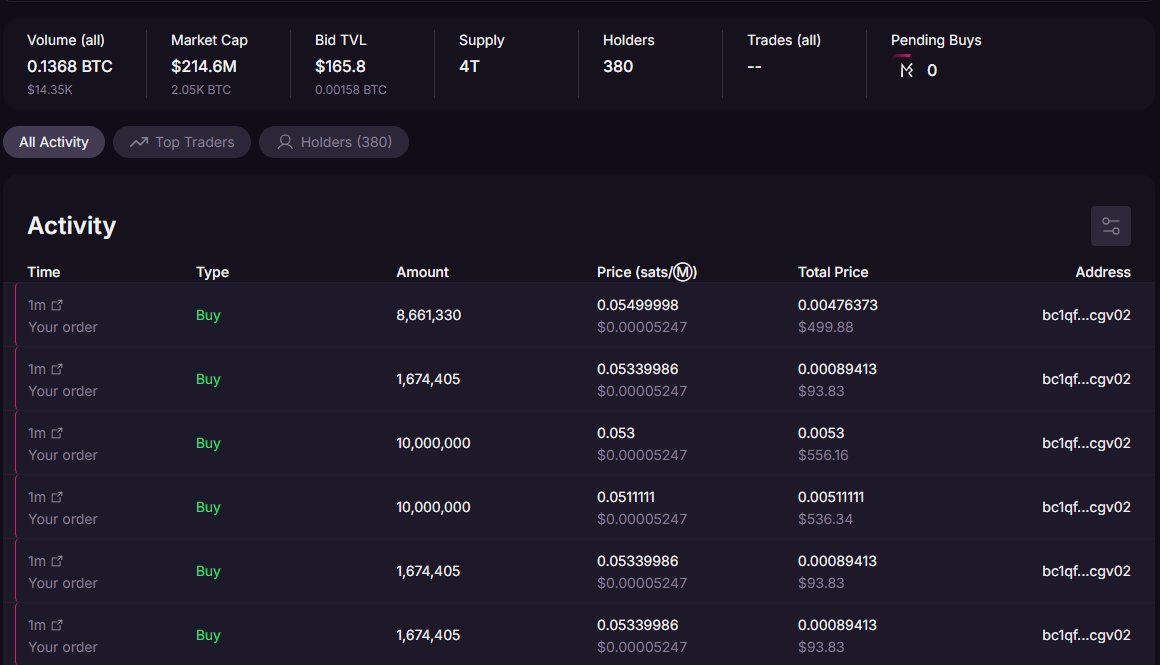The width and height of the screenshot is (1160, 665).
Task: Click the total price 0.00511111
Action: point(831,497)
